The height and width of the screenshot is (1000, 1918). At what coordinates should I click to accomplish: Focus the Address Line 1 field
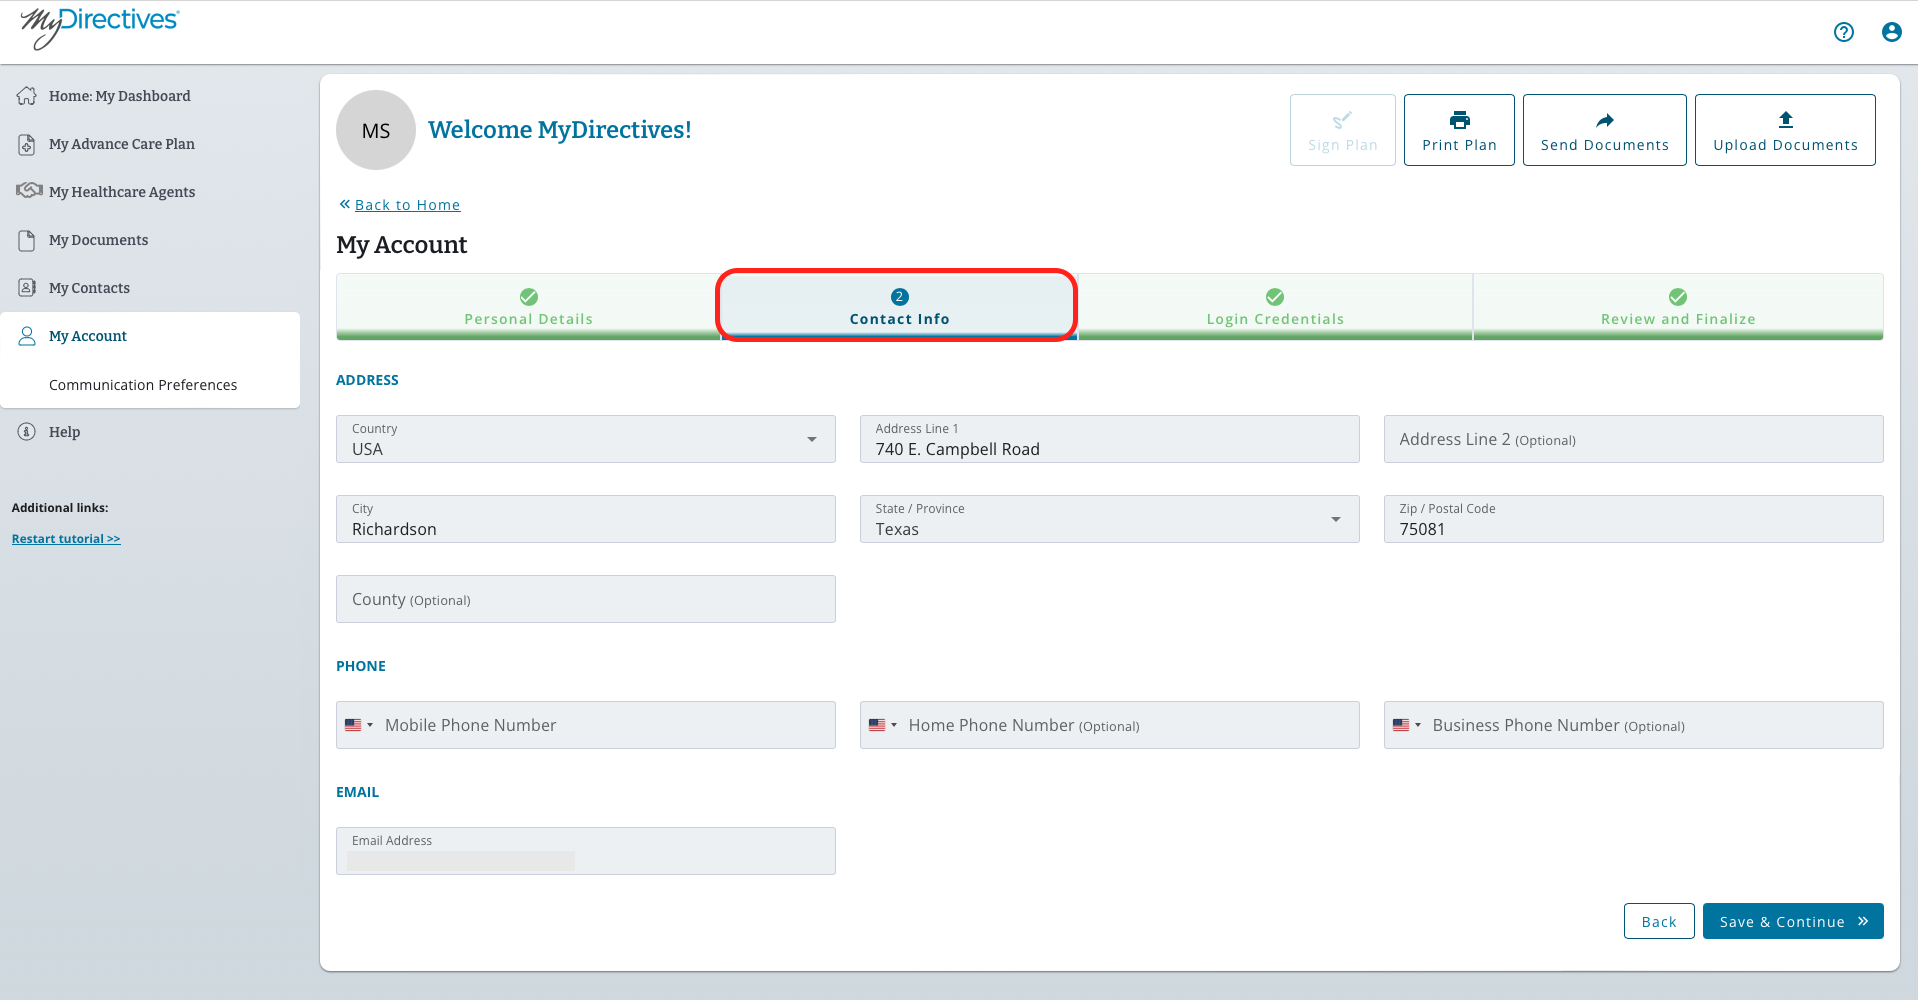tap(1110, 439)
